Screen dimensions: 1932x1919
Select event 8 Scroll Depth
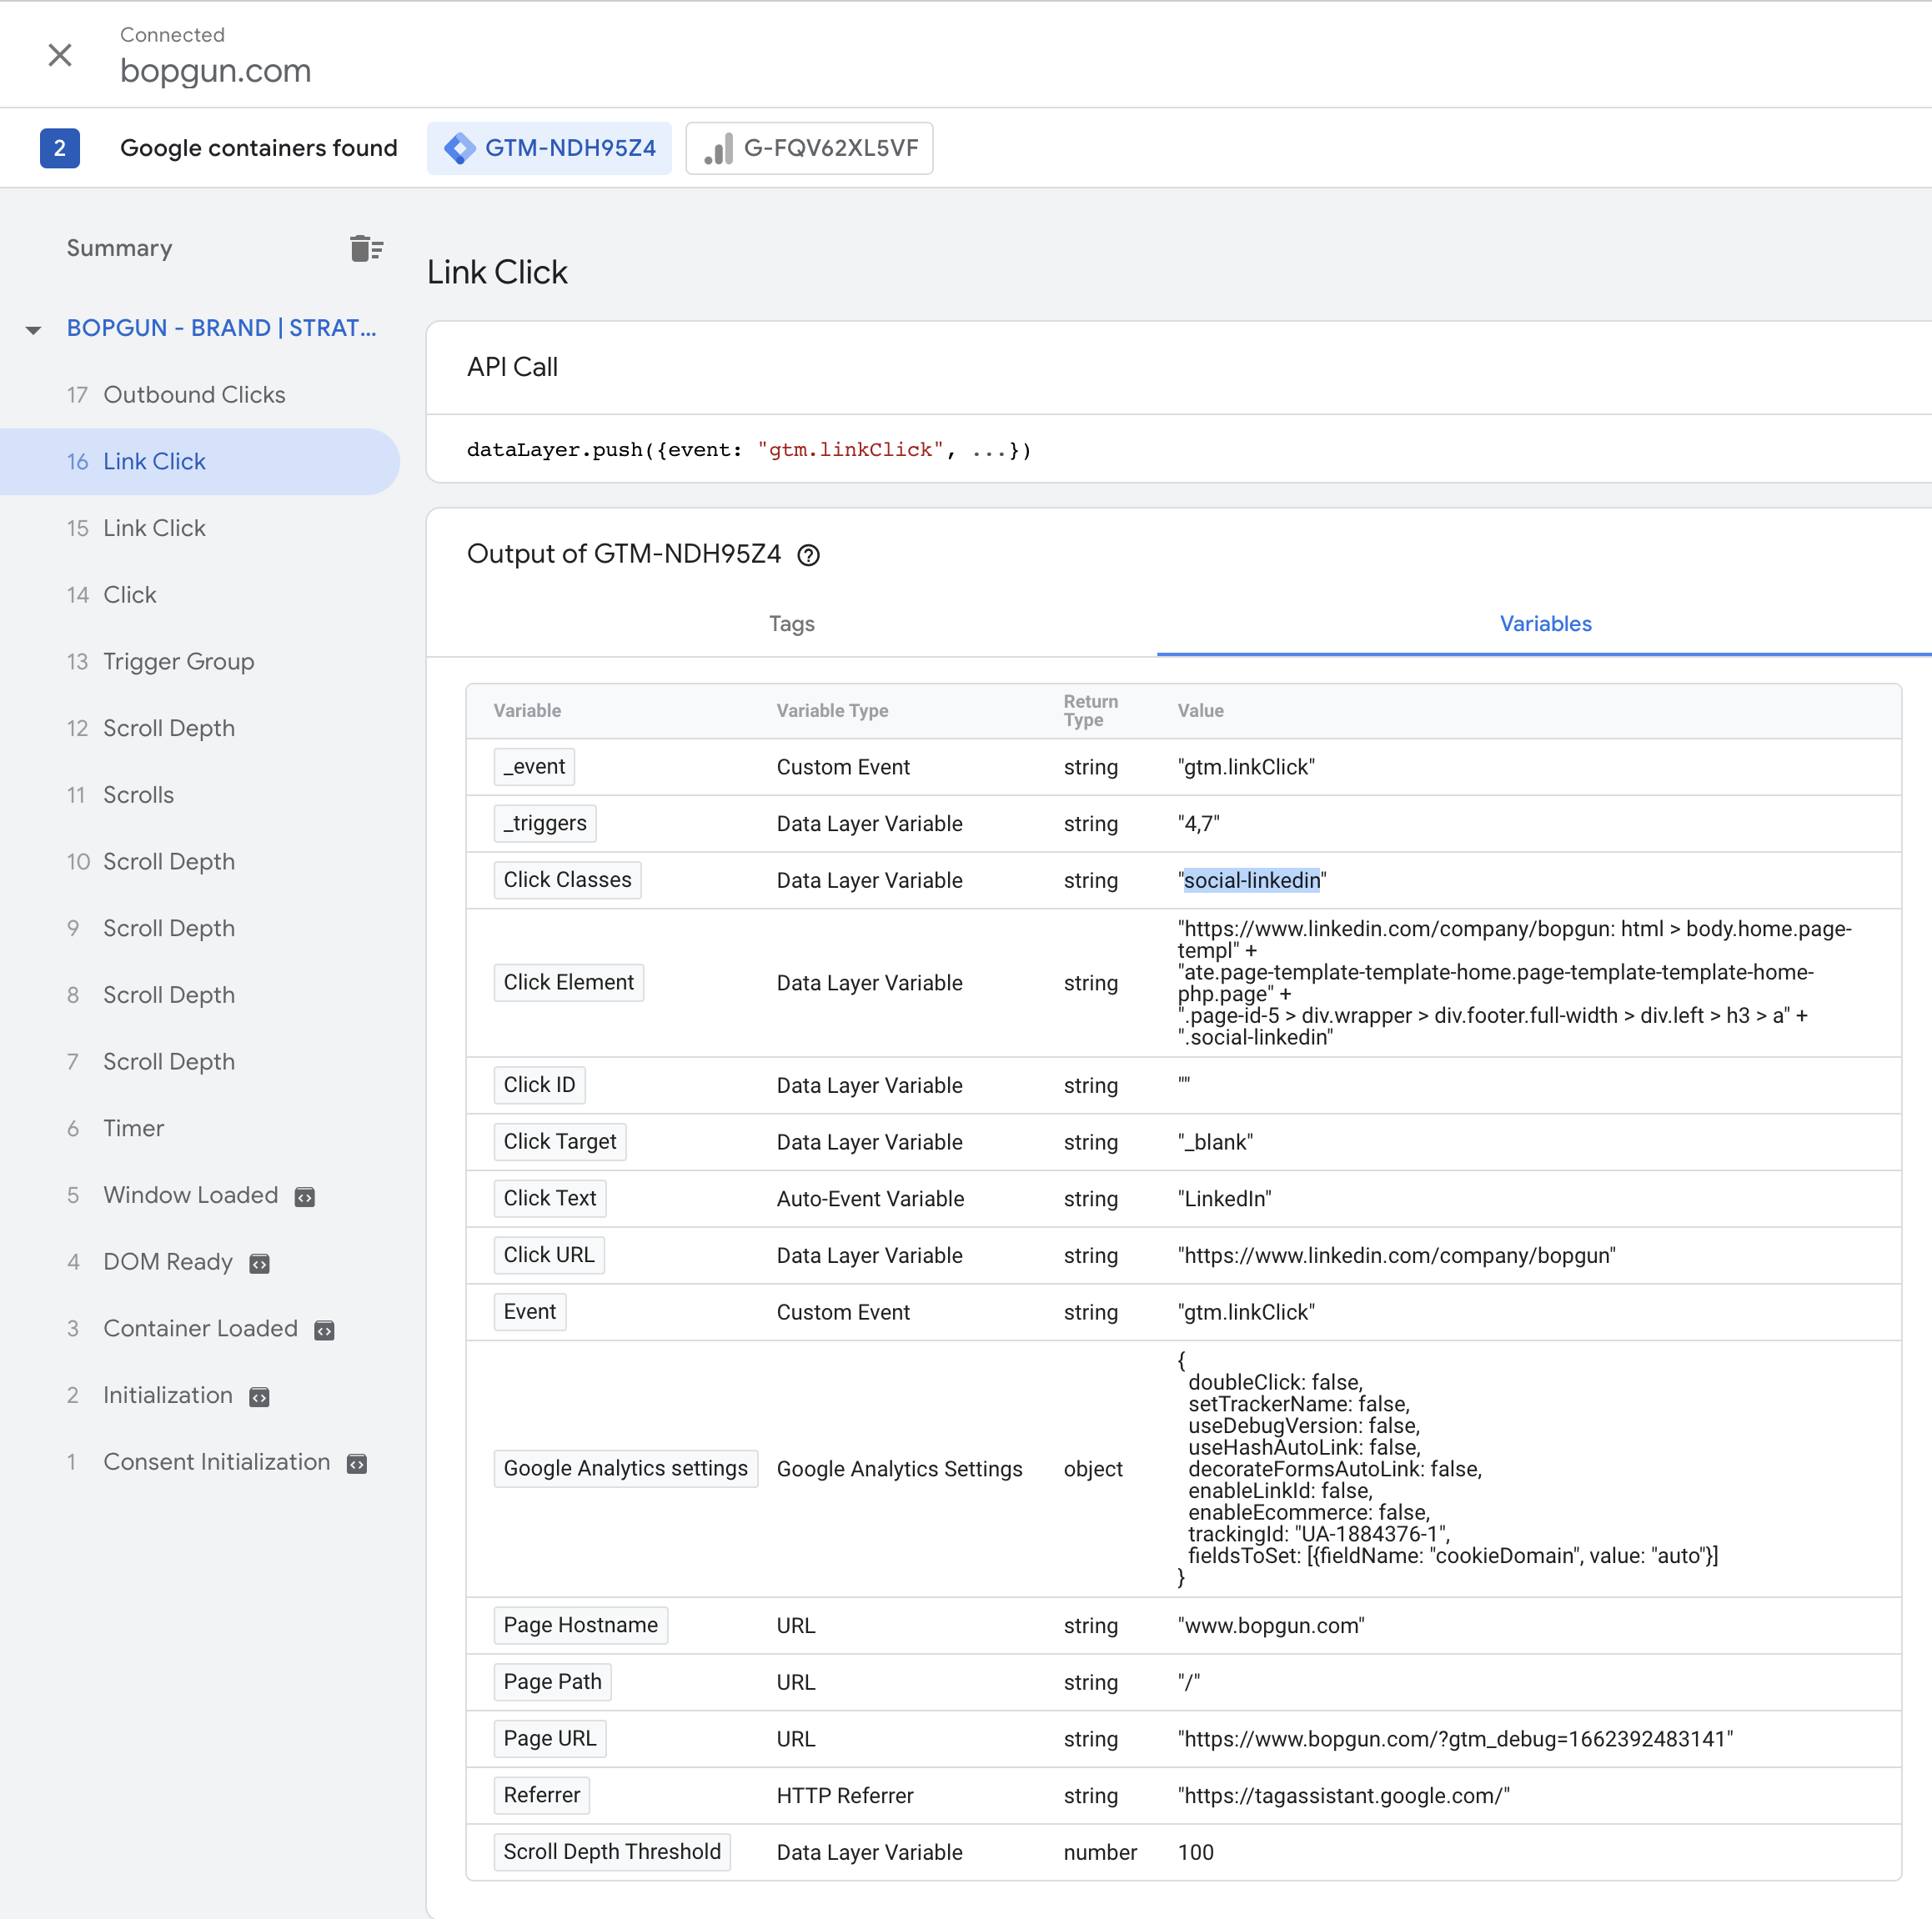tap(200, 995)
